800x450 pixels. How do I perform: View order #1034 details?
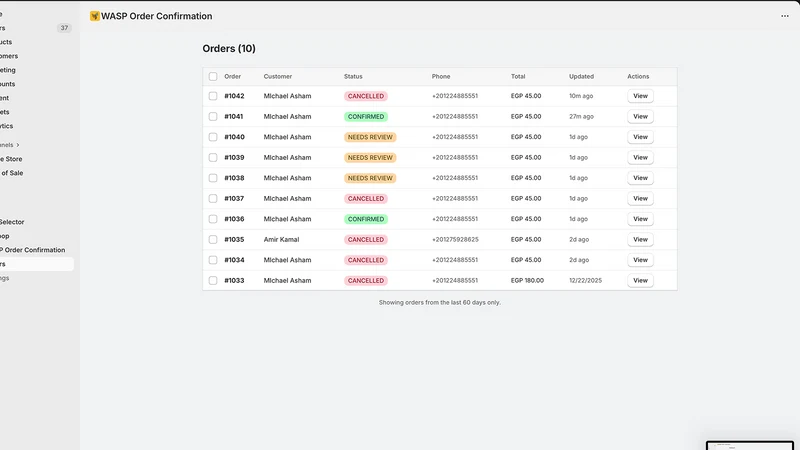pyautogui.click(x=640, y=260)
